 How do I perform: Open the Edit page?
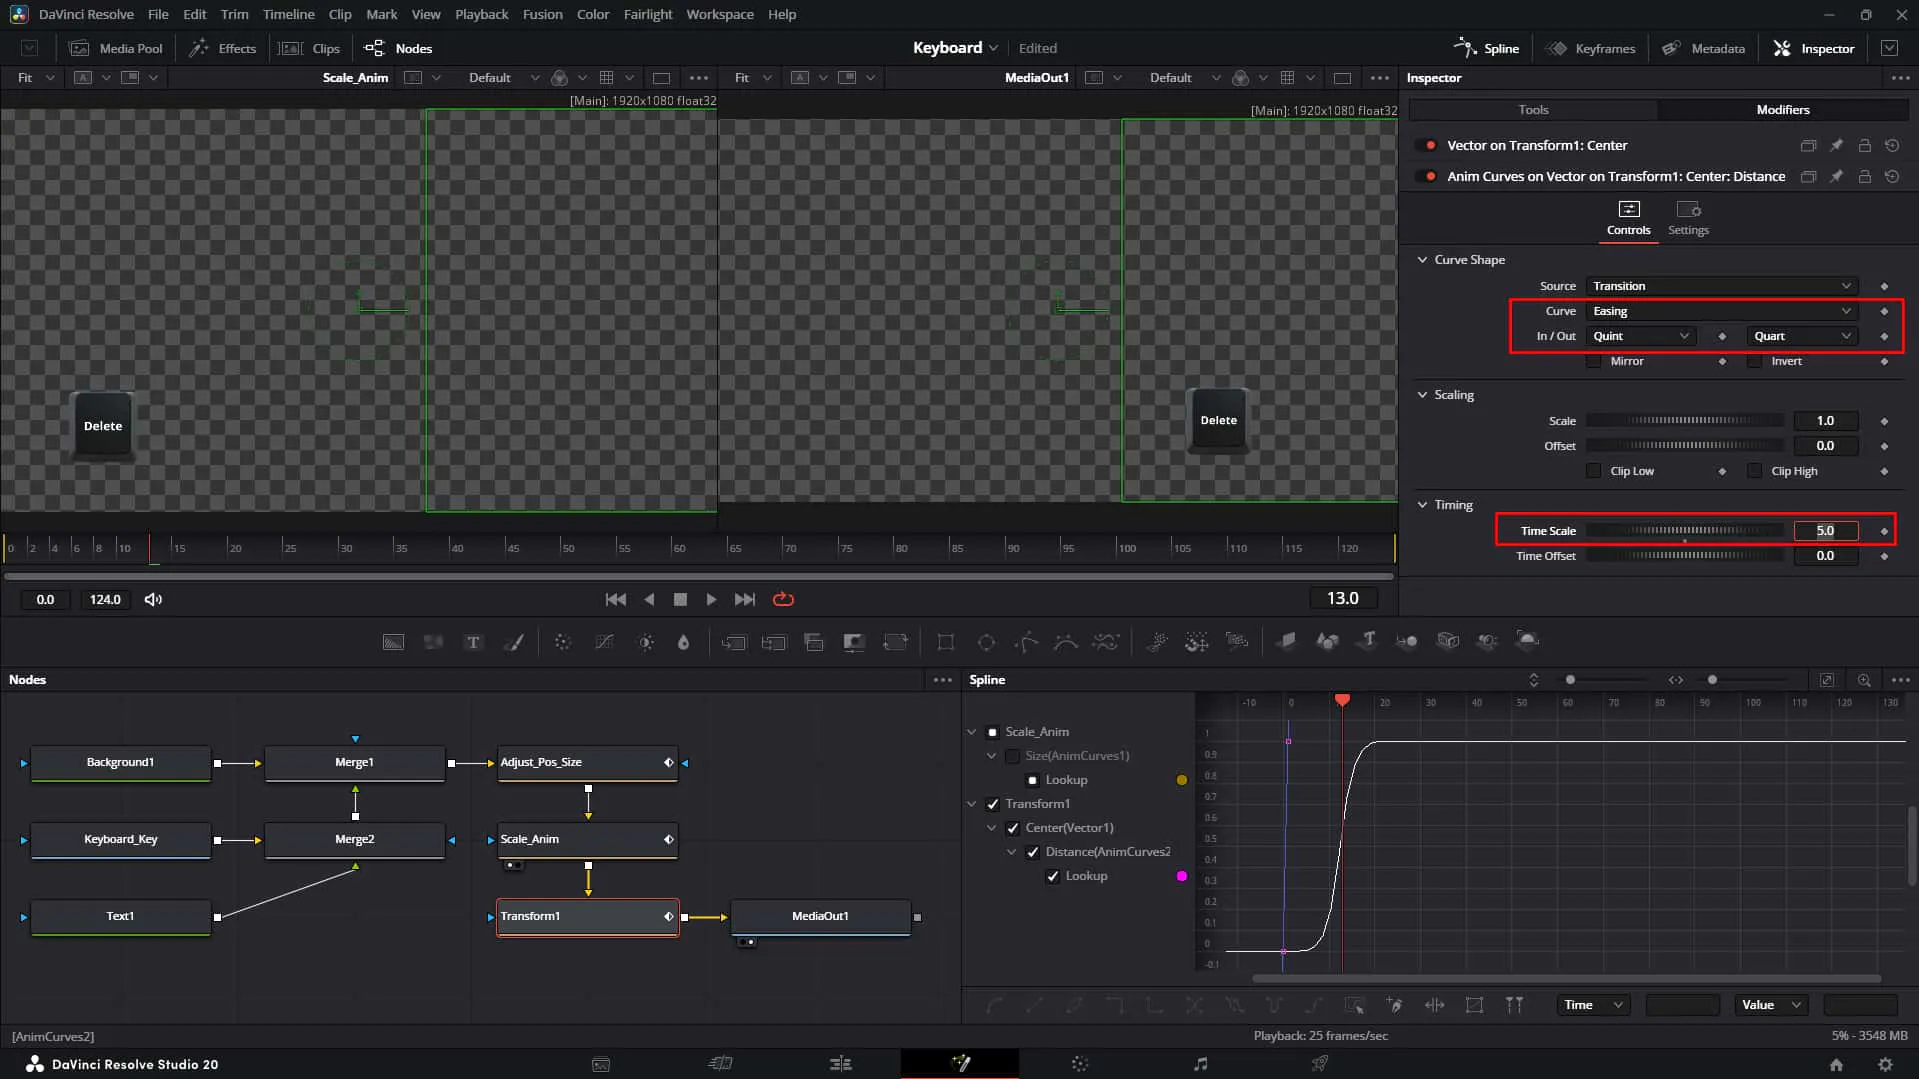(840, 1064)
